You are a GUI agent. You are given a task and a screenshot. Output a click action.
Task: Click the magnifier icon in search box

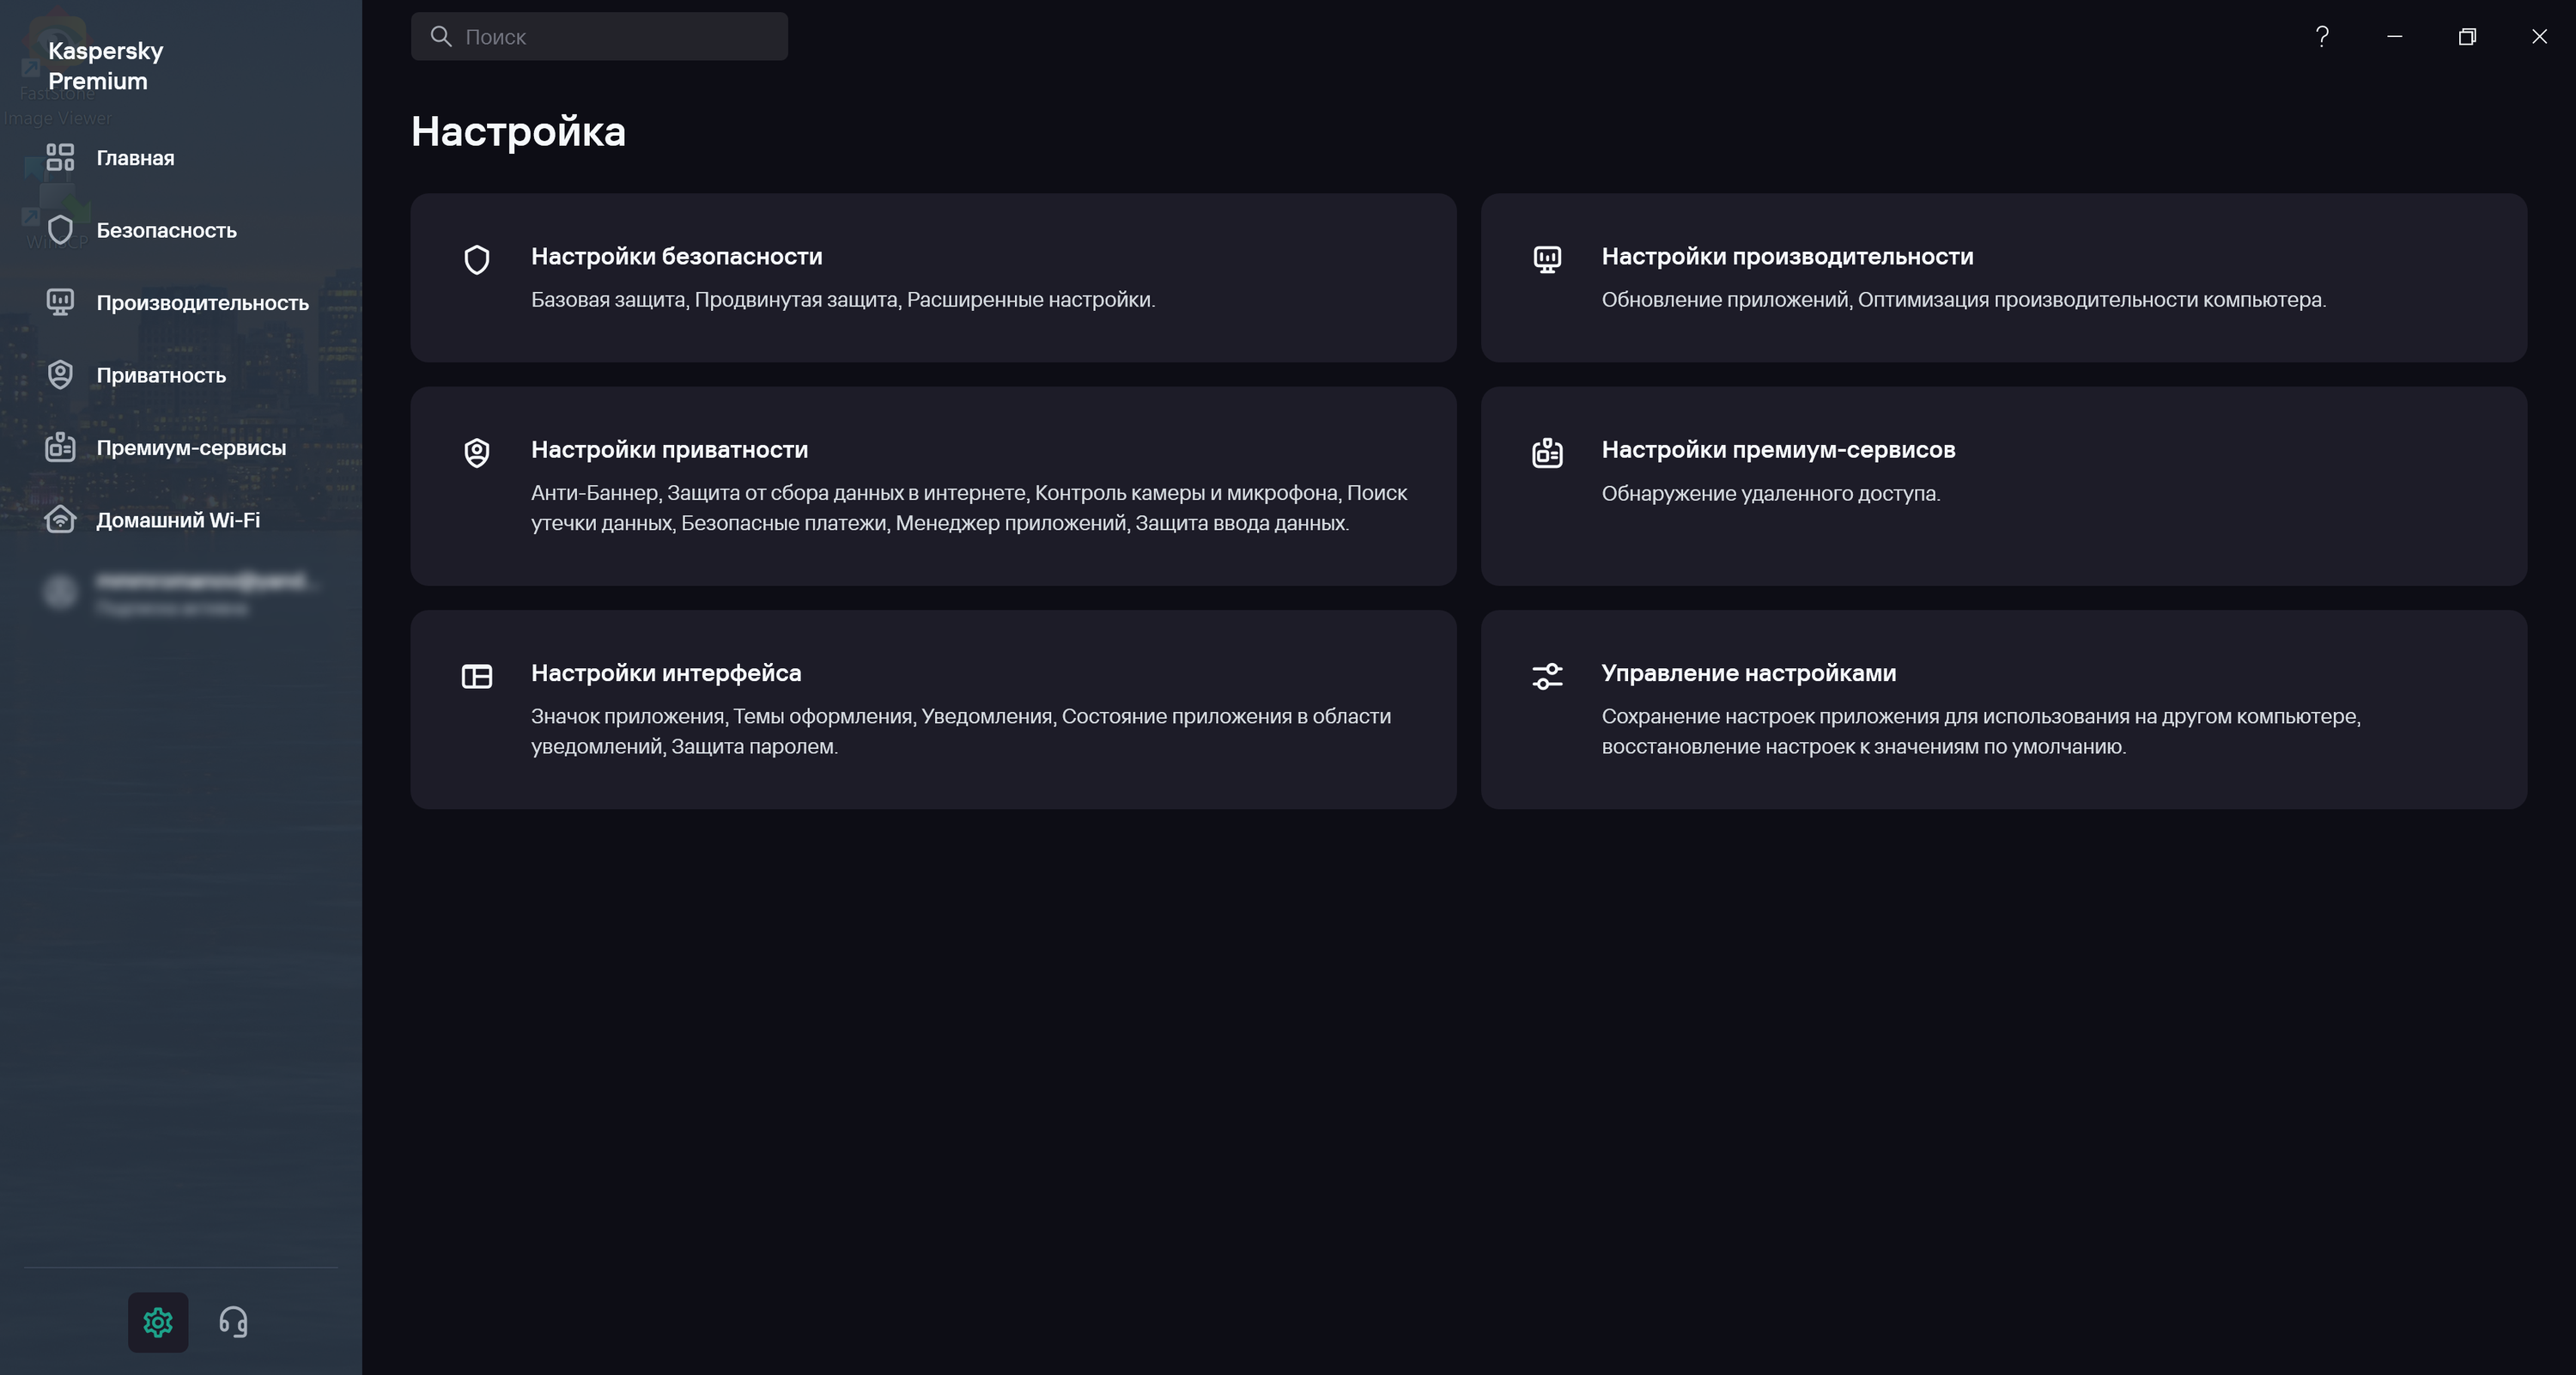441,37
